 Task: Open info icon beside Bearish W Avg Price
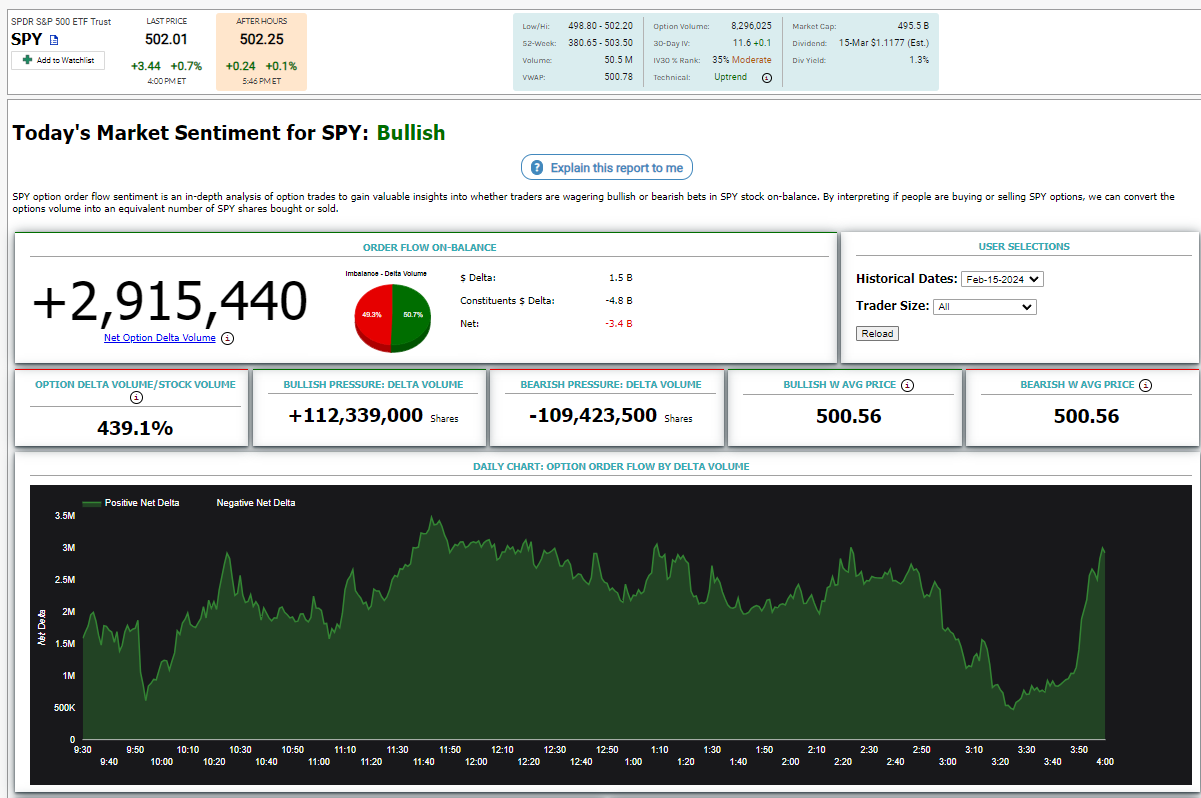coord(1145,385)
